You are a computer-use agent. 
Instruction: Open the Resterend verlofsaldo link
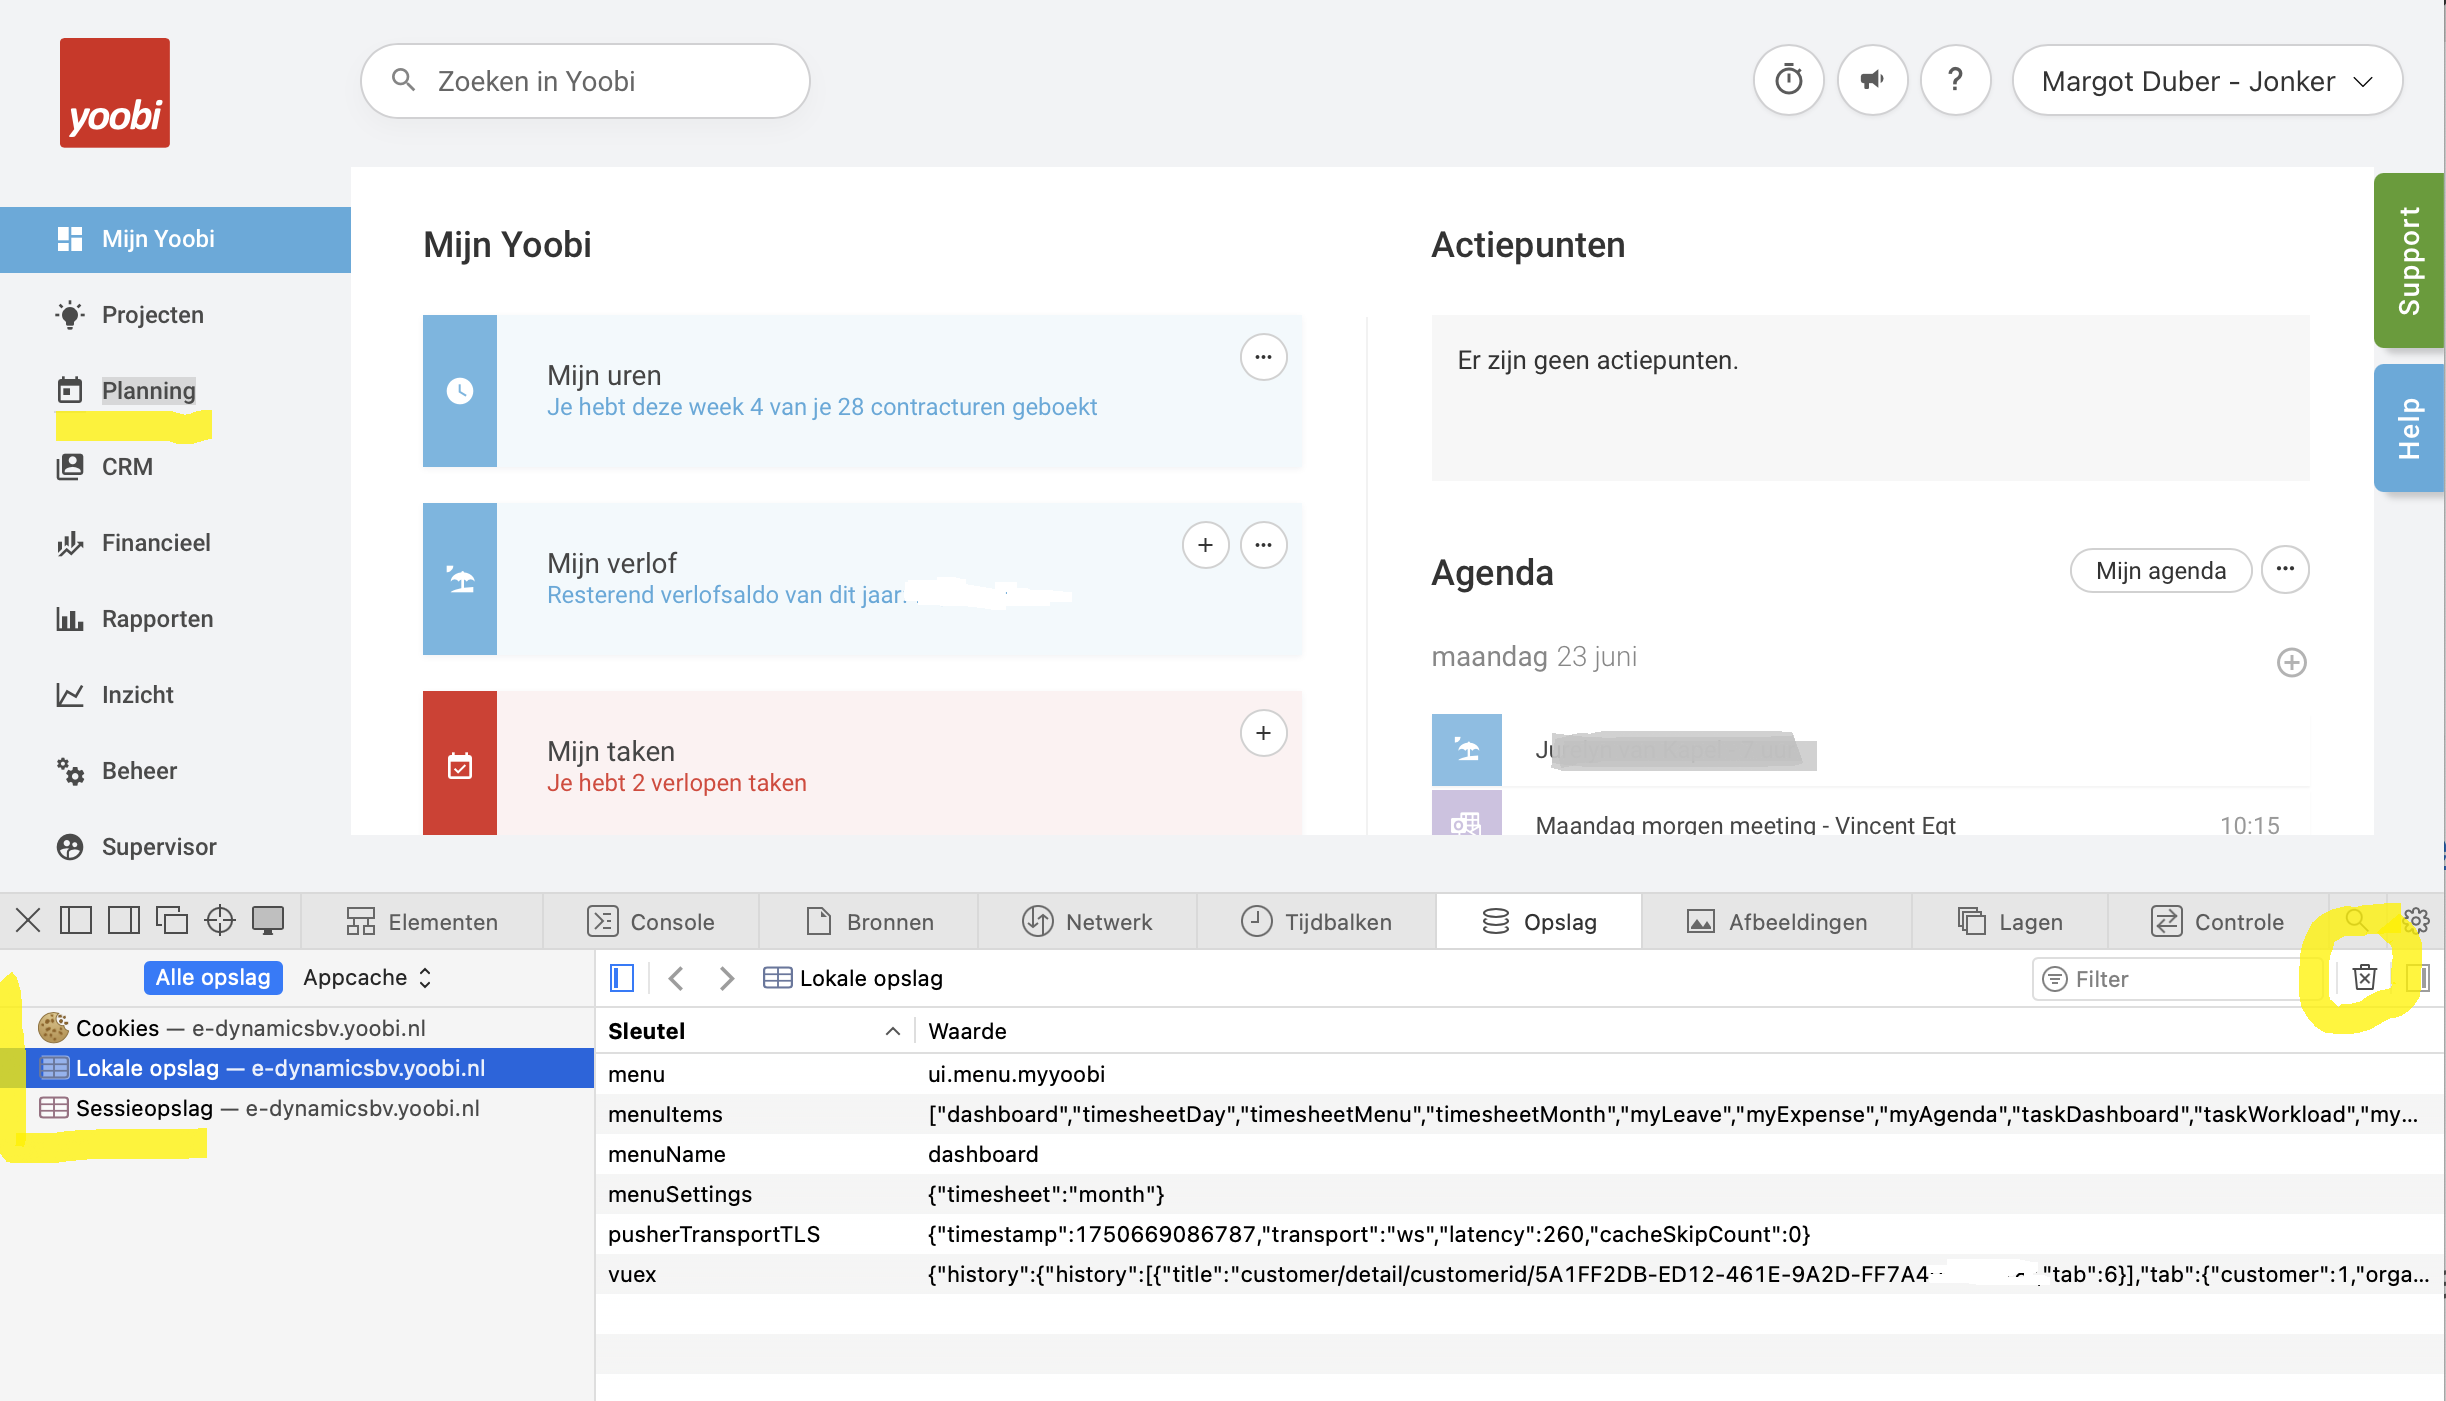pos(727,595)
